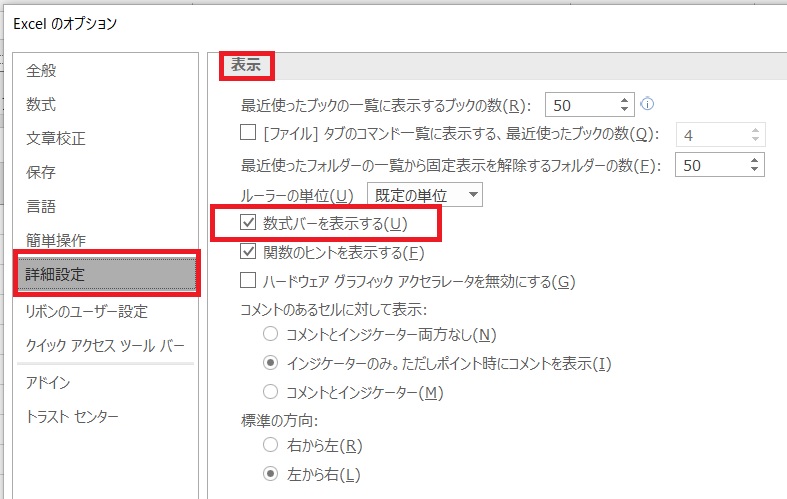
Task: Click the 標準の方向 label
Action: (x=280, y=420)
